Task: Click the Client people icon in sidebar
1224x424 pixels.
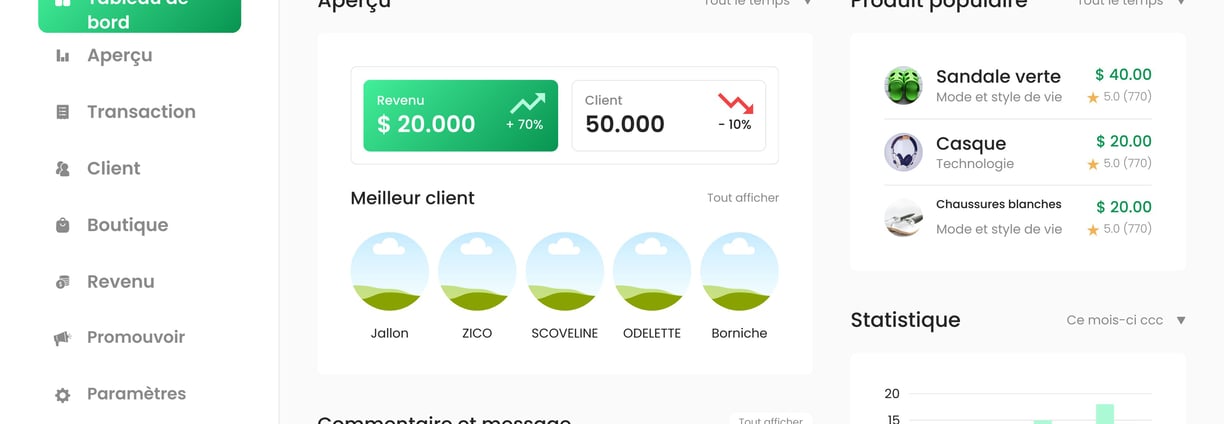Action: click(x=63, y=169)
